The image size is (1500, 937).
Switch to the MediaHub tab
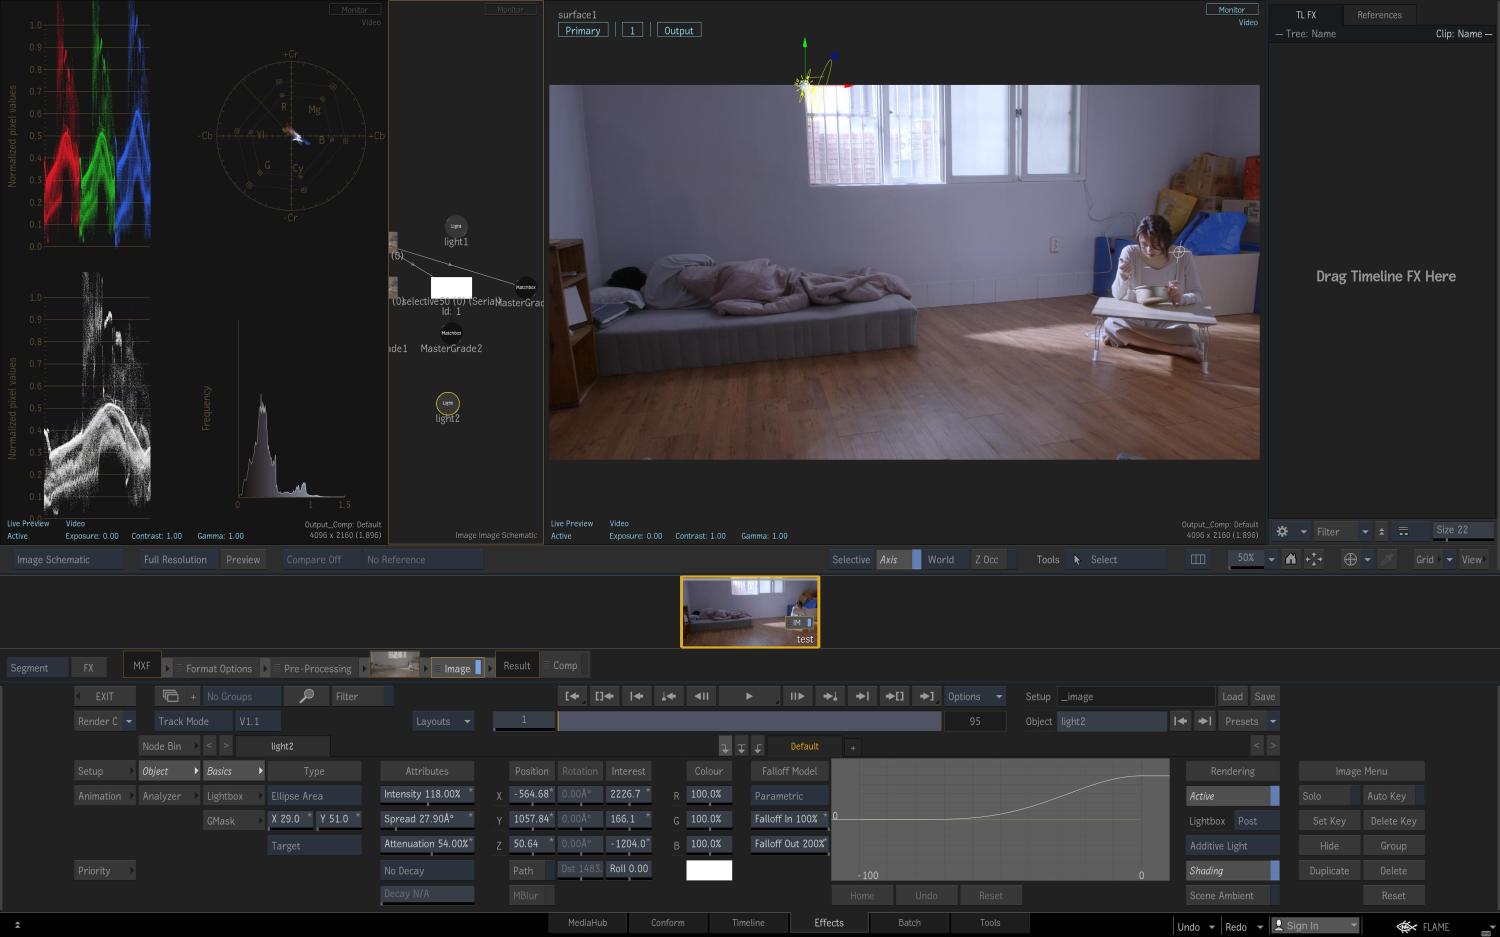point(587,923)
